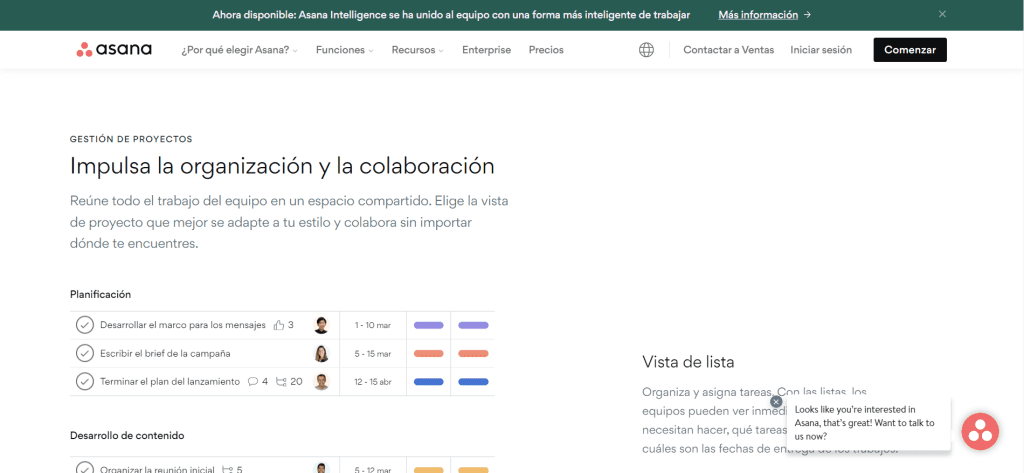Click the comments icon in the Terminar el plan row
This screenshot has width=1024, height=473.
(x=253, y=382)
